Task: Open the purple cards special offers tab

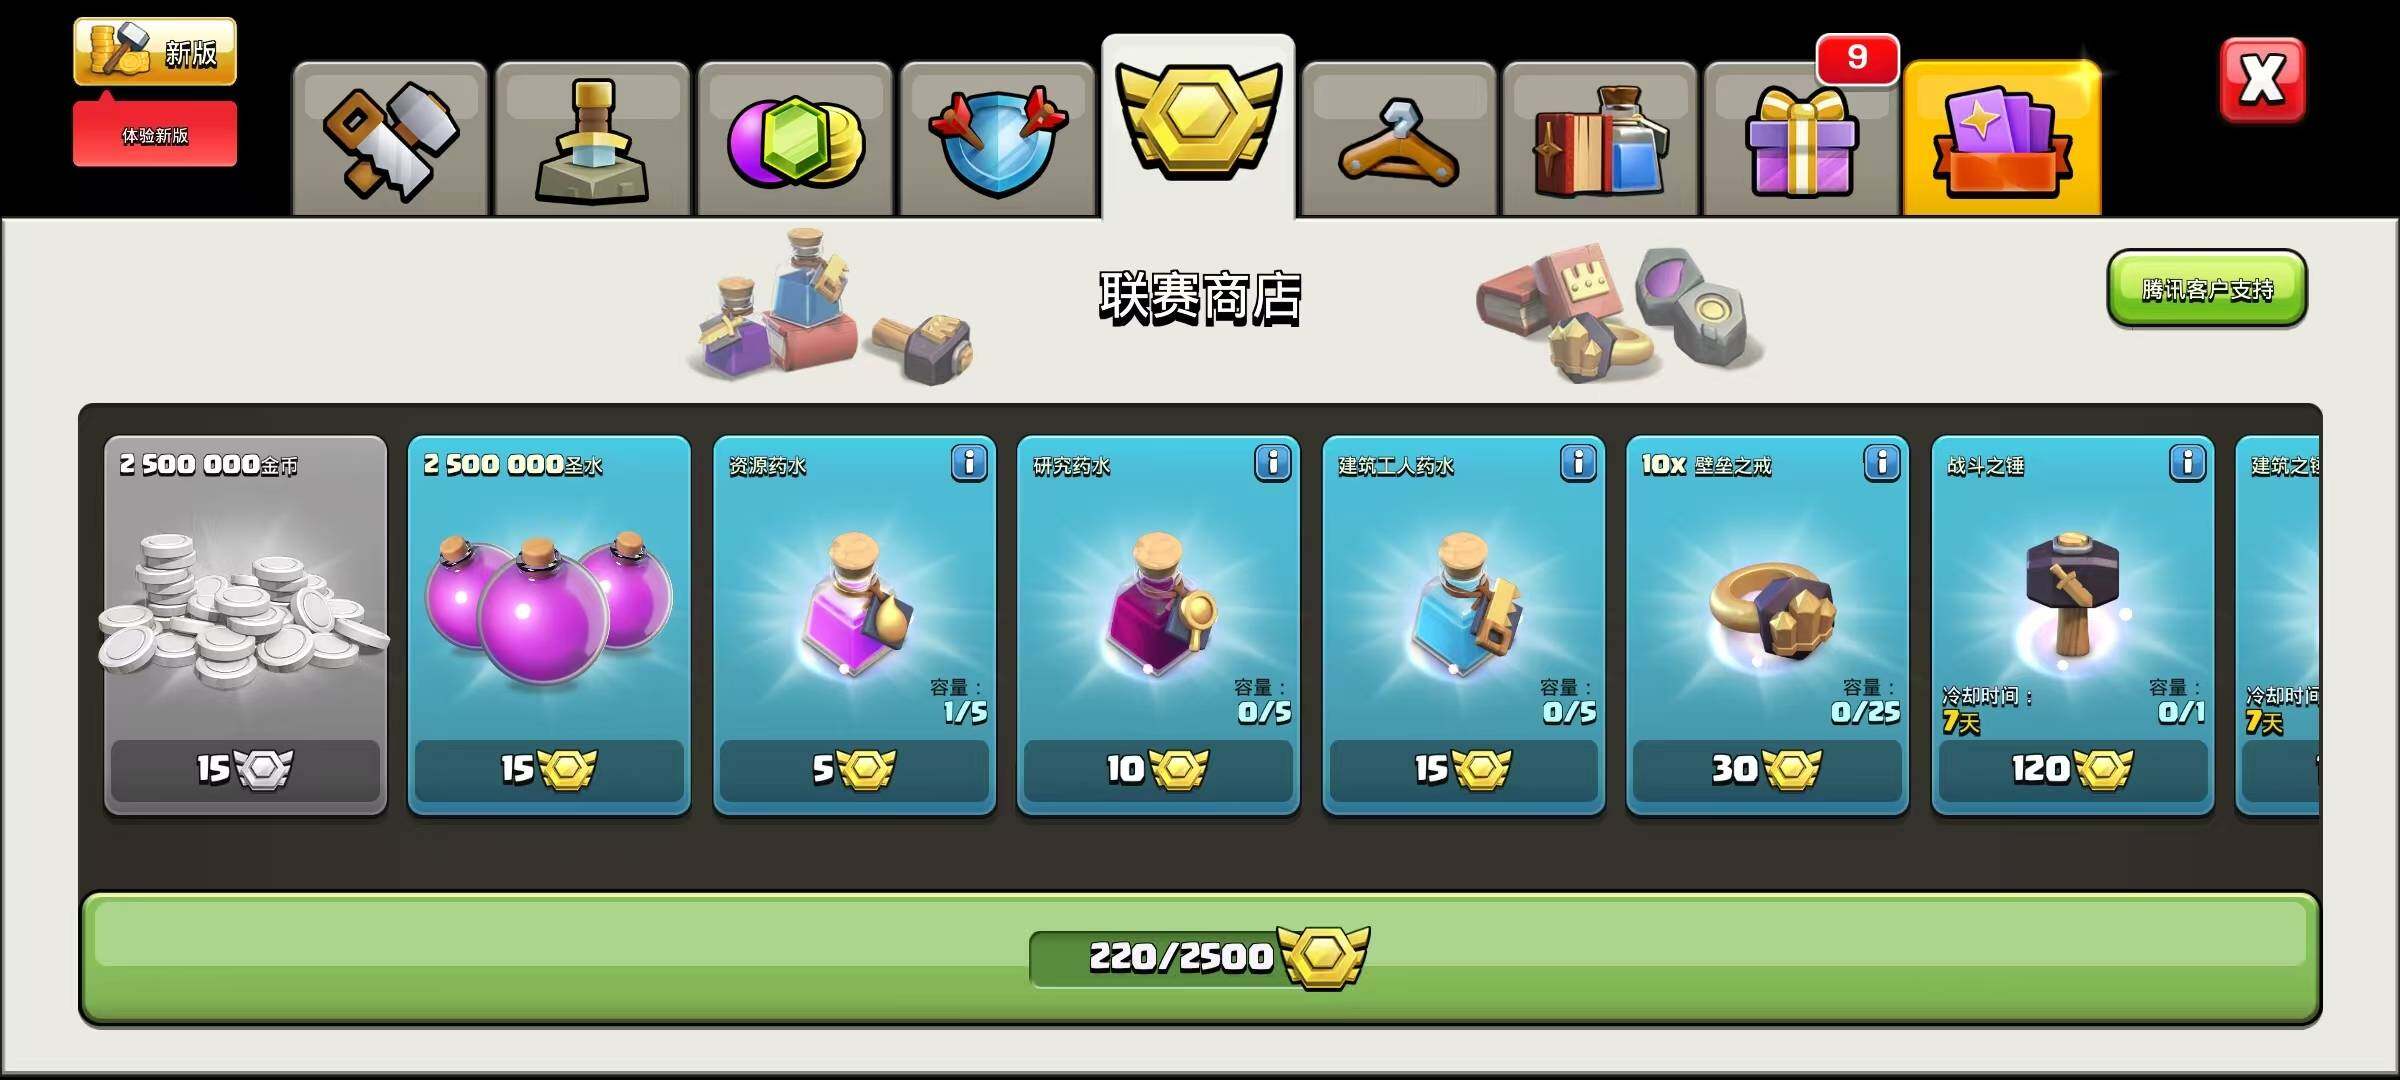Action: pyautogui.click(x=2002, y=139)
